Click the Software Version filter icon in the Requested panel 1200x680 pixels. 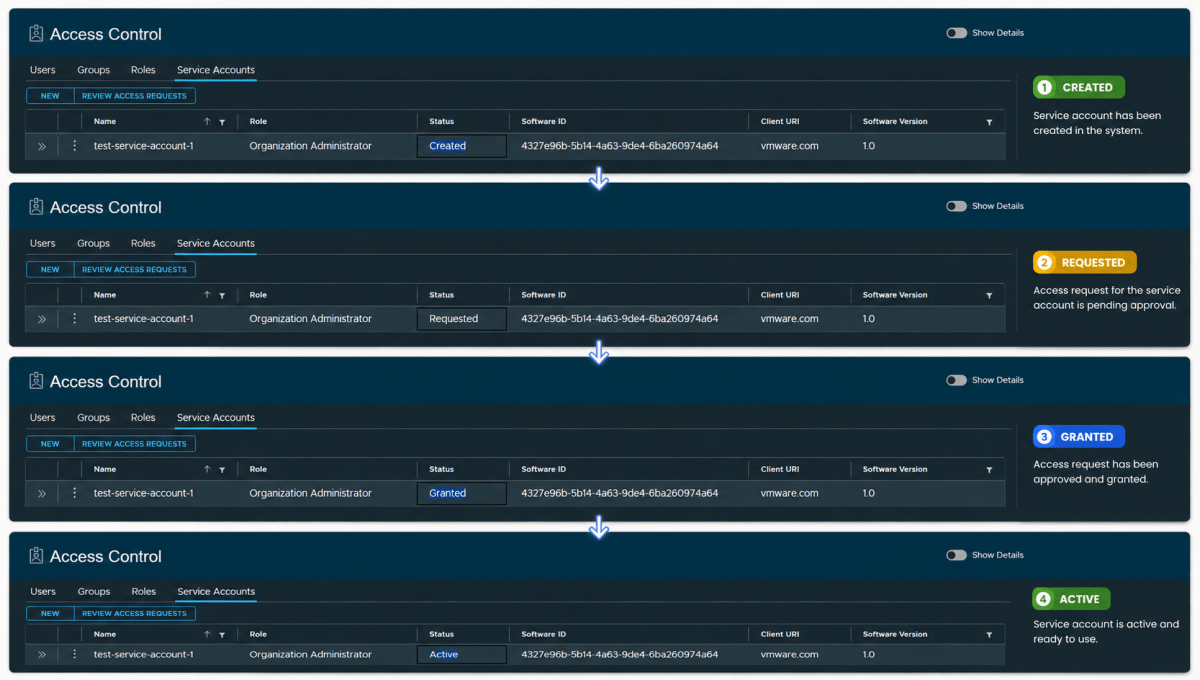click(x=989, y=296)
